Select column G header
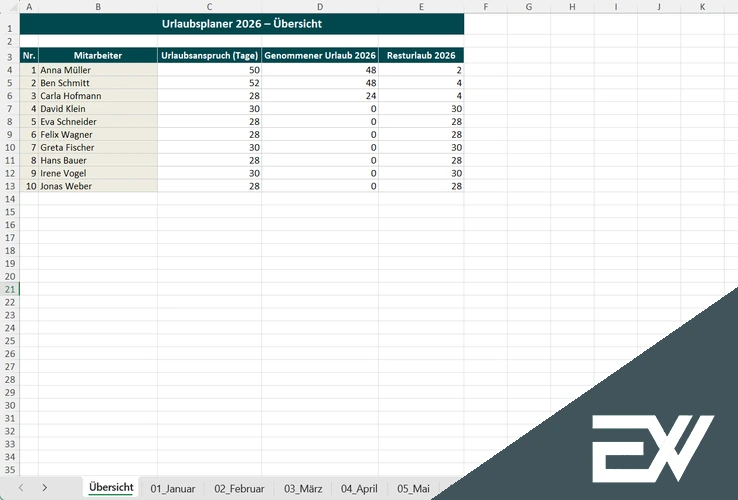The image size is (738, 500). click(x=527, y=7)
